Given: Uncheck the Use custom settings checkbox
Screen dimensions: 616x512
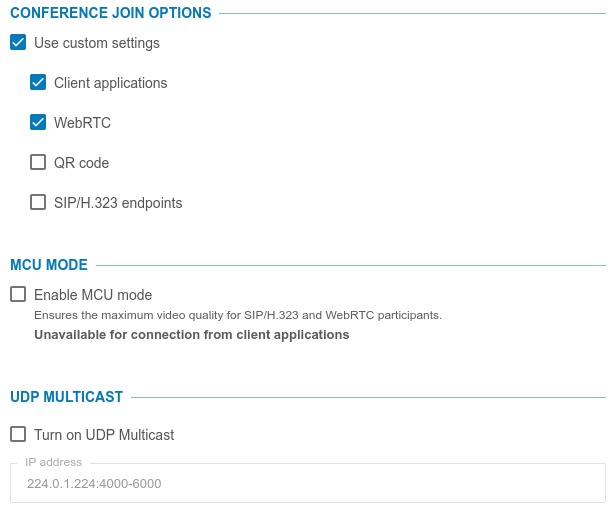Looking at the screenshot, I should click(x=18, y=43).
